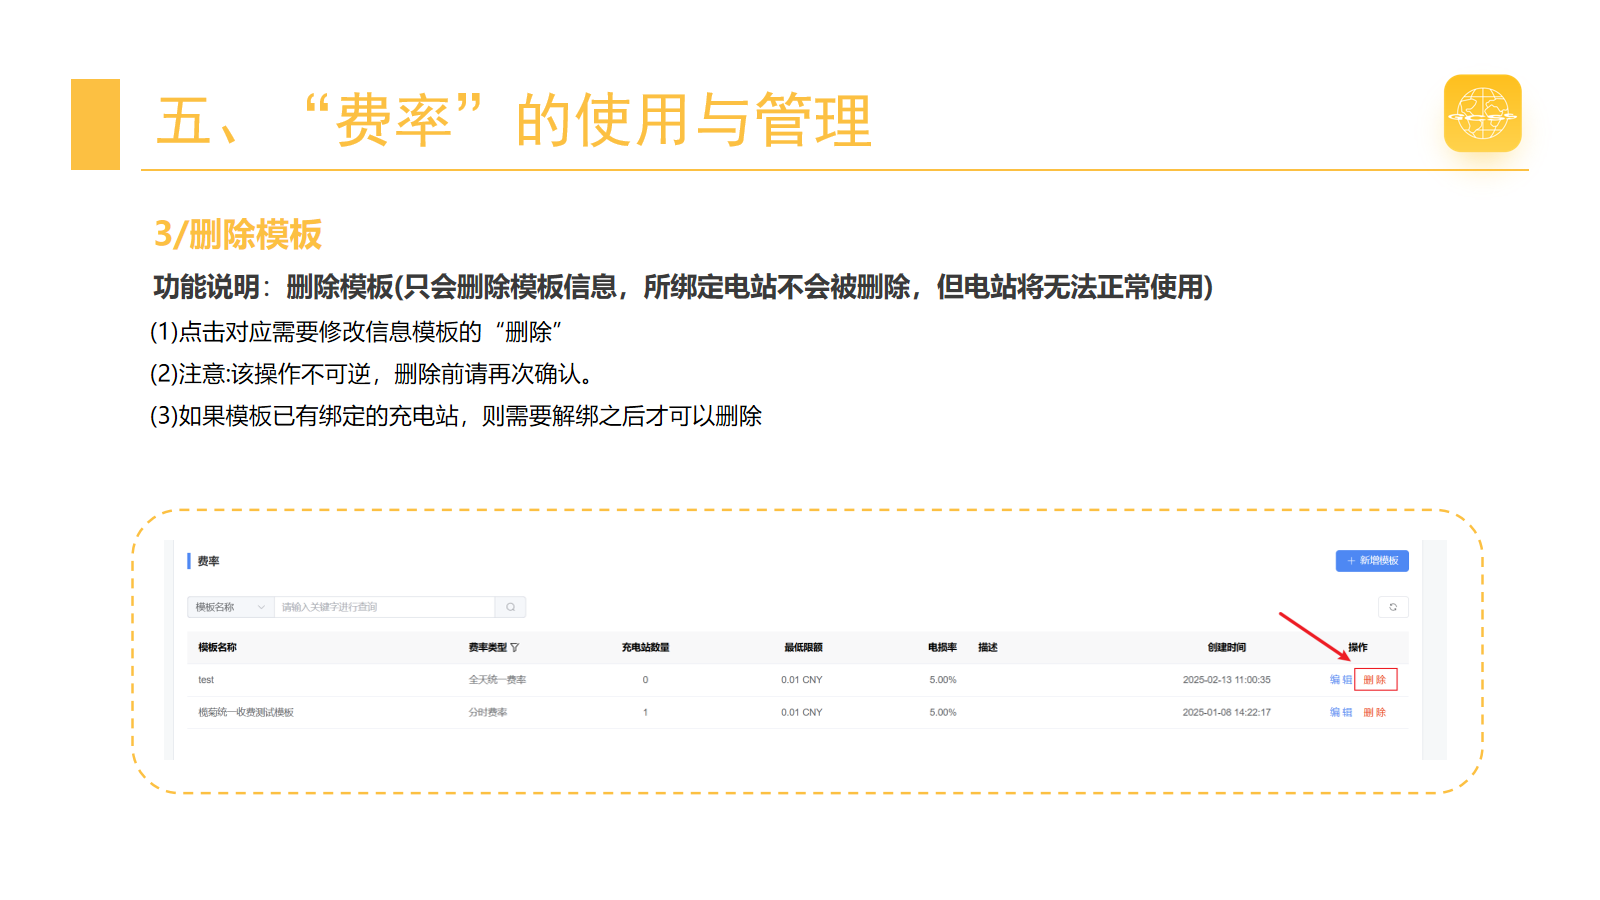
Task: Select the 榄菊统一收费测试模板 name cell
Action: 246,713
